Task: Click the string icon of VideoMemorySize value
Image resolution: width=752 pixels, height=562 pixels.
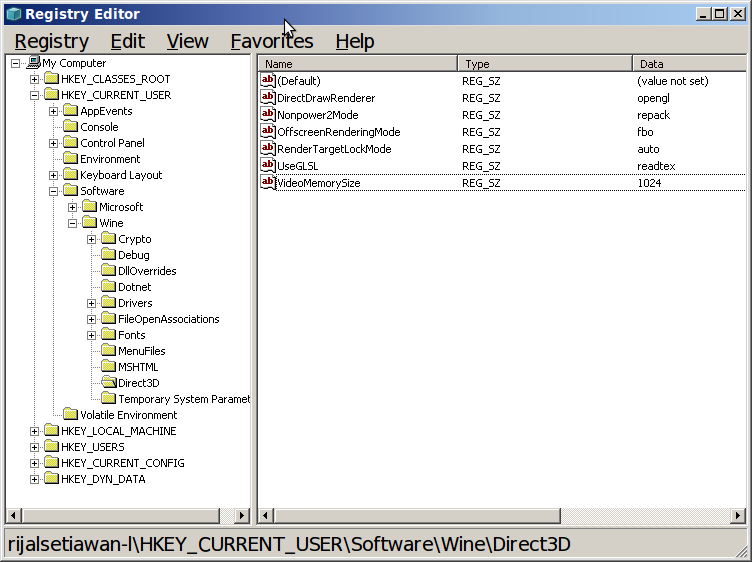Action: [268, 183]
